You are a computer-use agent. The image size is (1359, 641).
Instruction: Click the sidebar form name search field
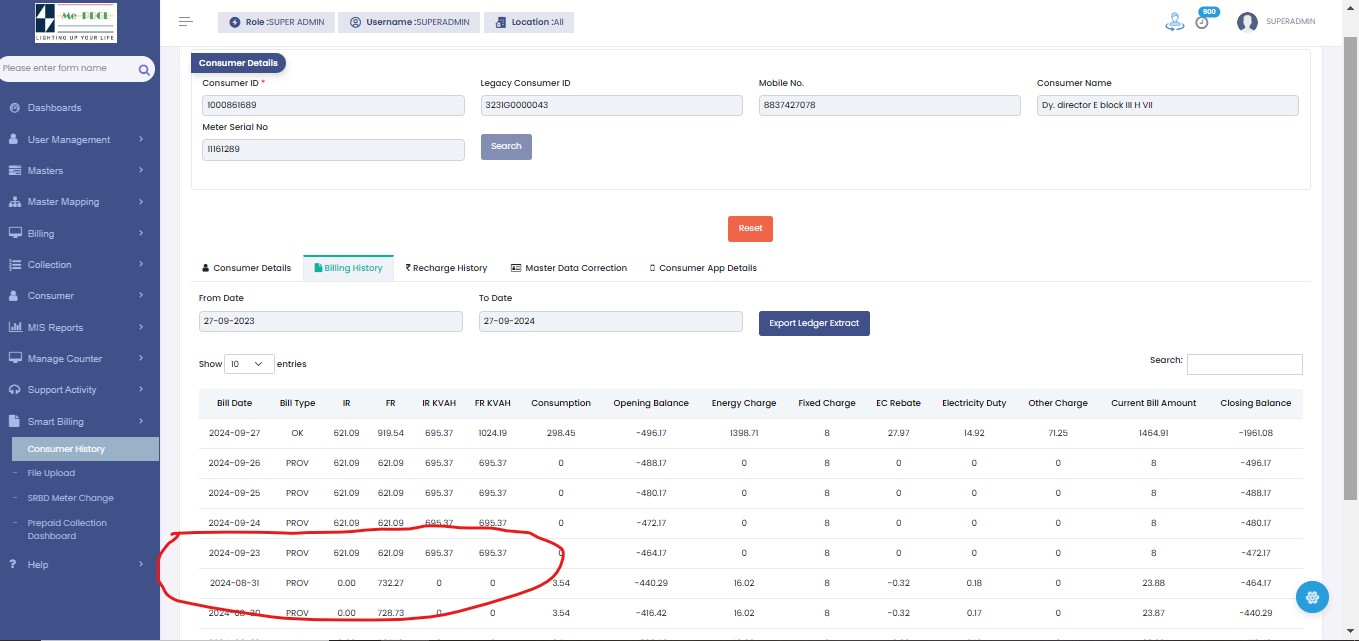pos(68,69)
